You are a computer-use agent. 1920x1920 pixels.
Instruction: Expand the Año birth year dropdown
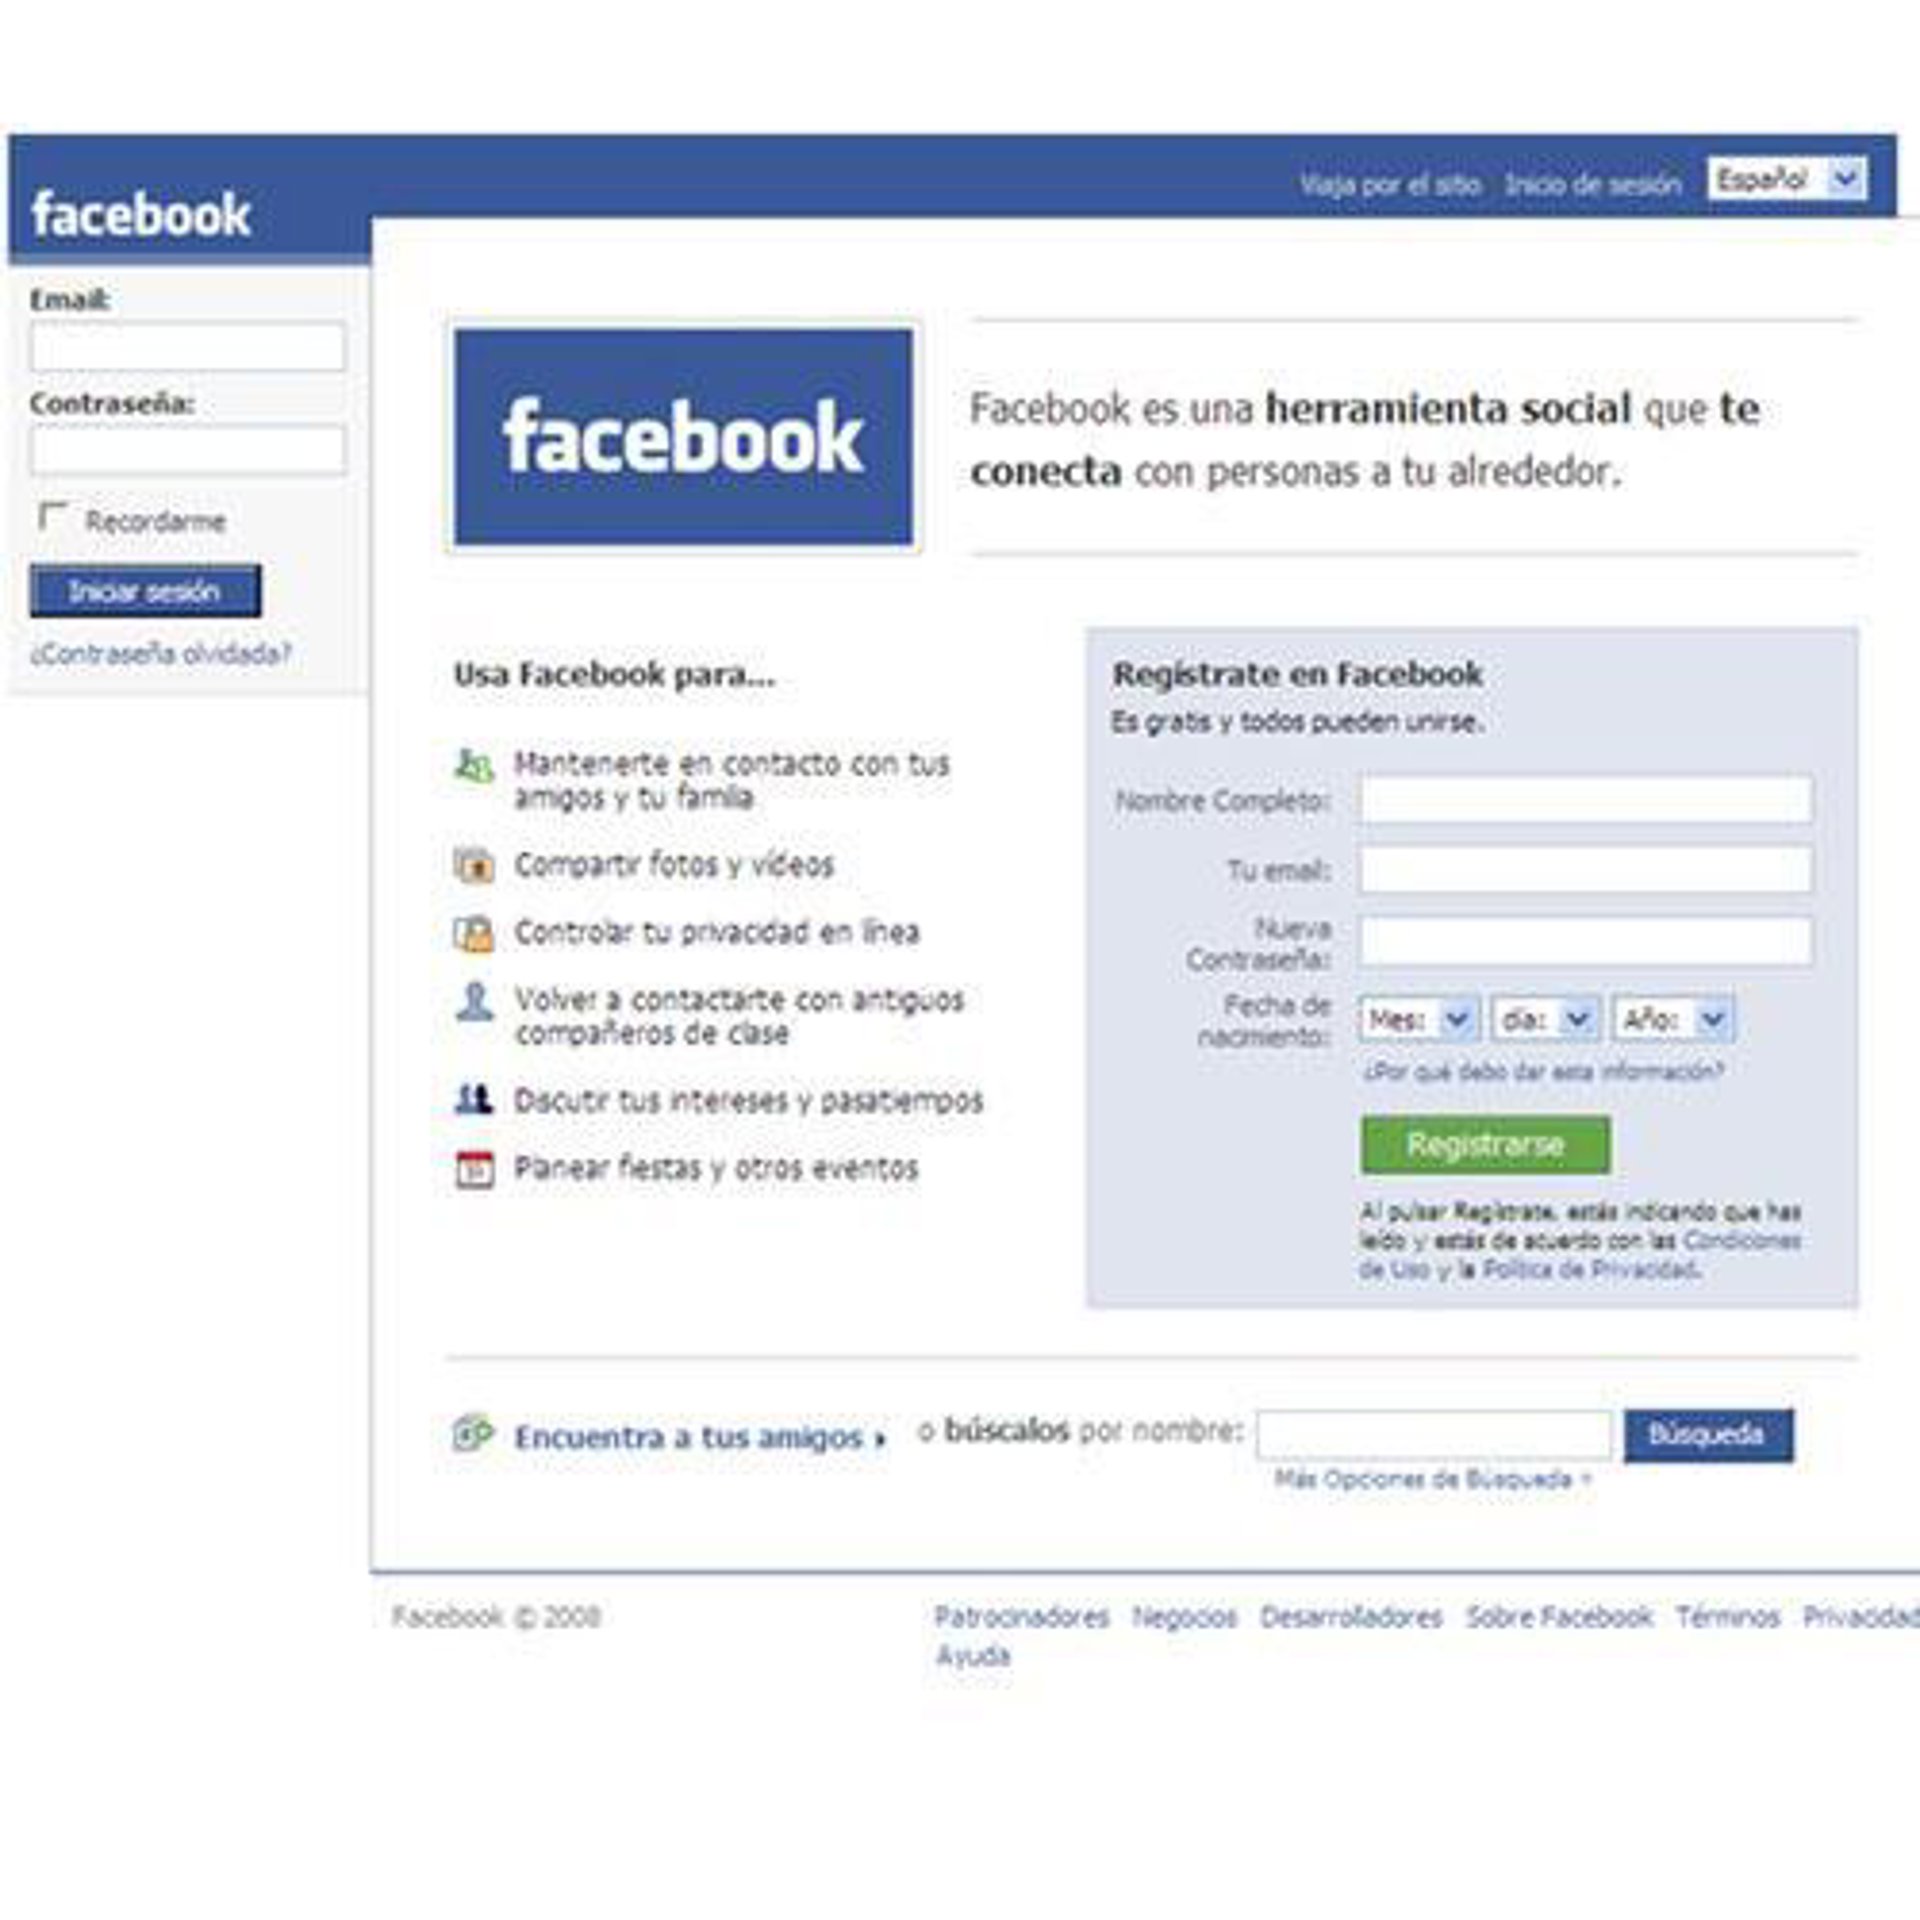[x=1673, y=1019]
